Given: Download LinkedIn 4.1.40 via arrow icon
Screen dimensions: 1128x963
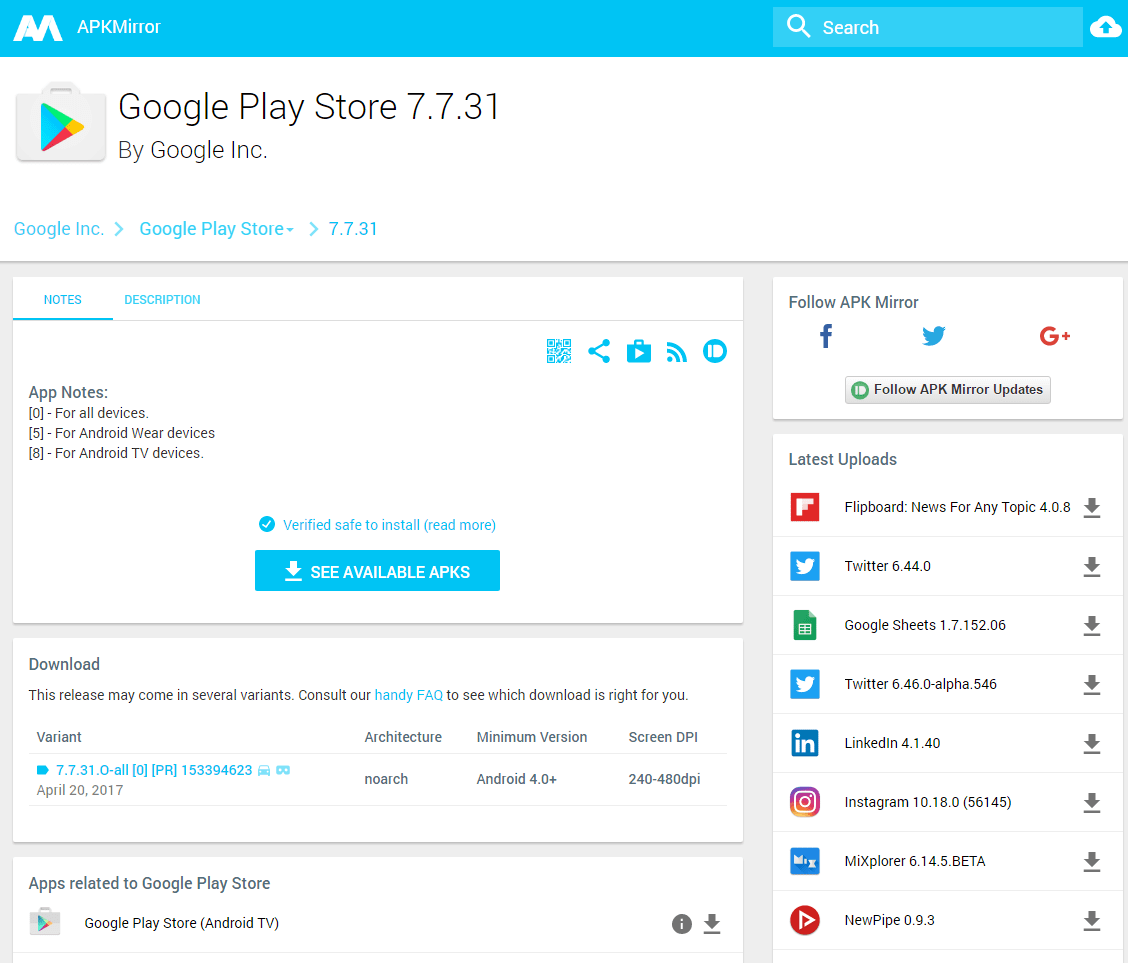Looking at the screenshot, I should coord(1091,743).
